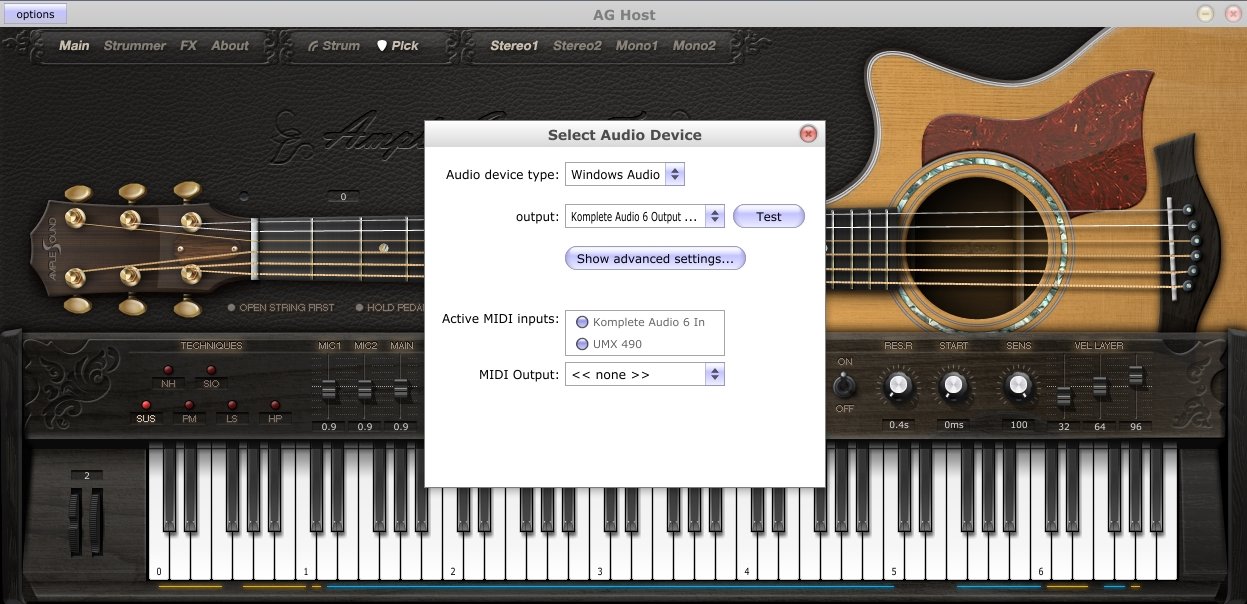Toggle the LS technique LED
Image resolution: width=1247 pixels, height=604 pixels.
coord(231,405)
